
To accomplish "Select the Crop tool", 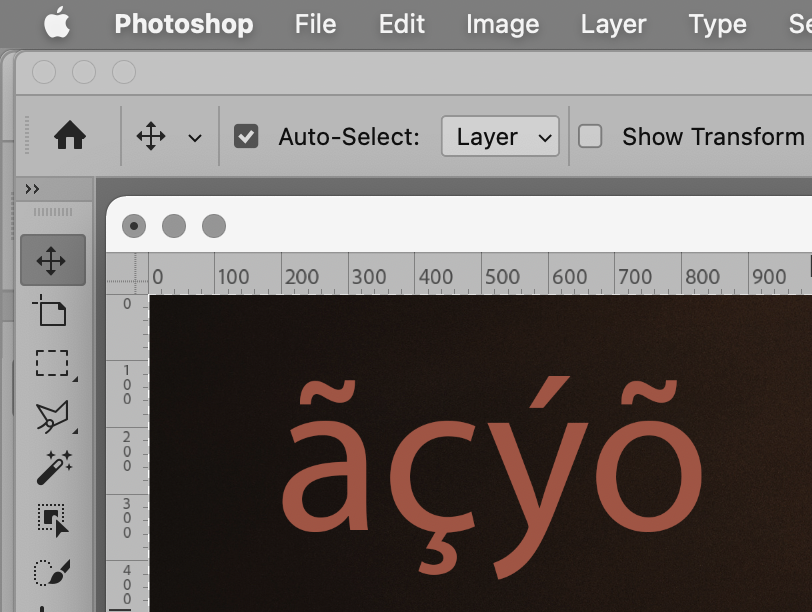I will (x=52, y=311).
